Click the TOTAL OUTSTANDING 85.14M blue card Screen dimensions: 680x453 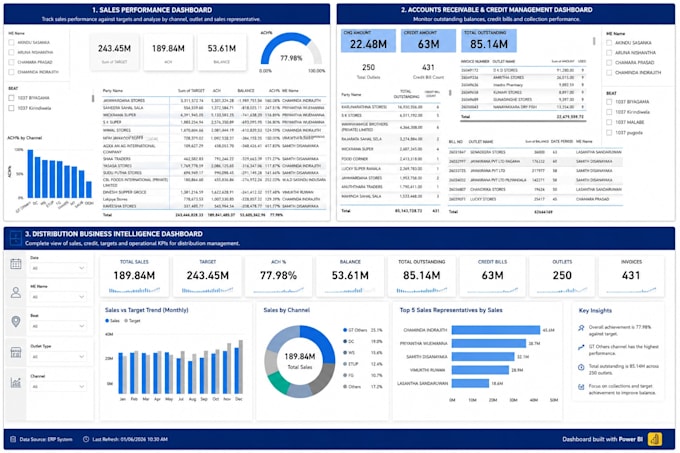click(x=489, y=40)
